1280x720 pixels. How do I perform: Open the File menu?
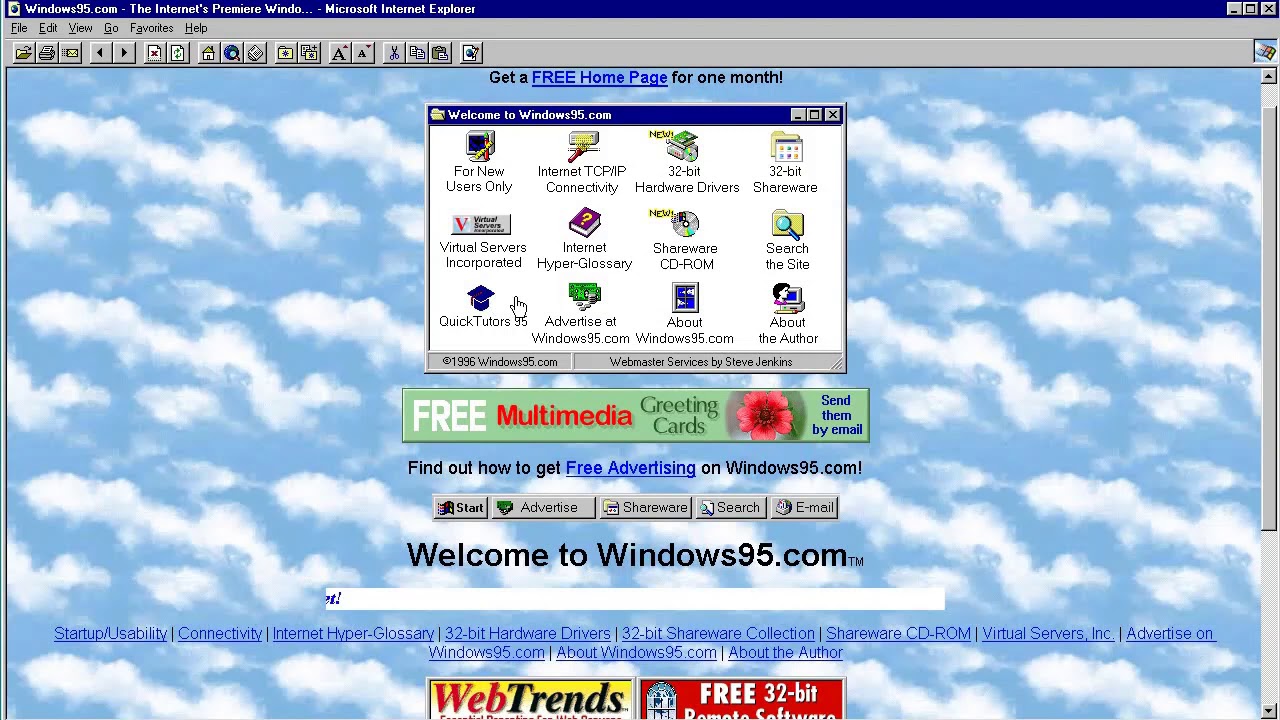coord(19,28)
